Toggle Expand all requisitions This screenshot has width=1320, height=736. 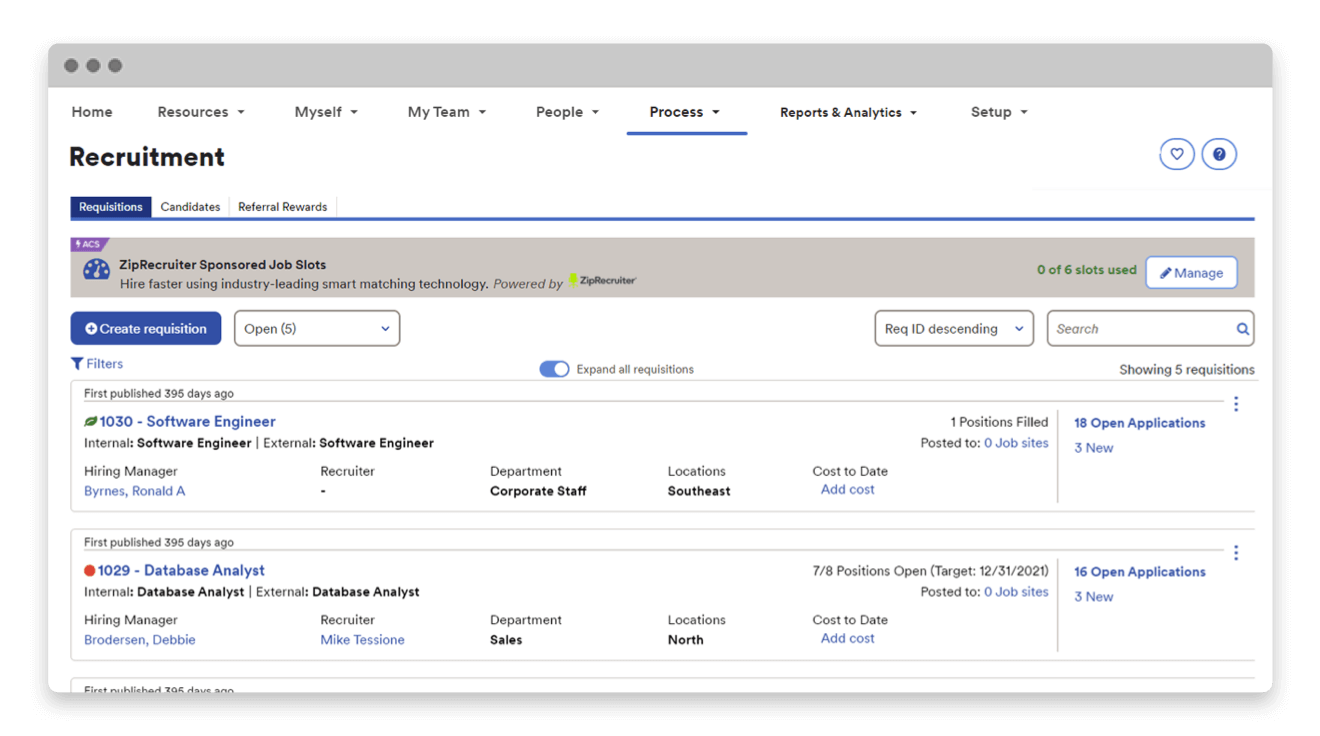click(554, 368)
